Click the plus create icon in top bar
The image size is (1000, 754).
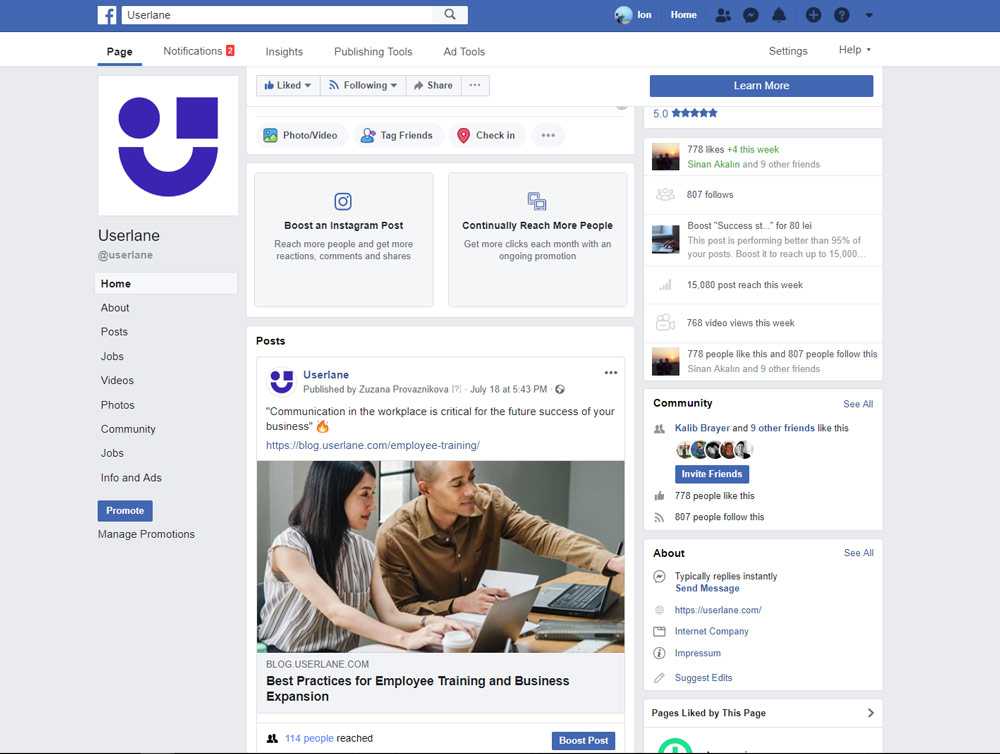click(813, 15)
